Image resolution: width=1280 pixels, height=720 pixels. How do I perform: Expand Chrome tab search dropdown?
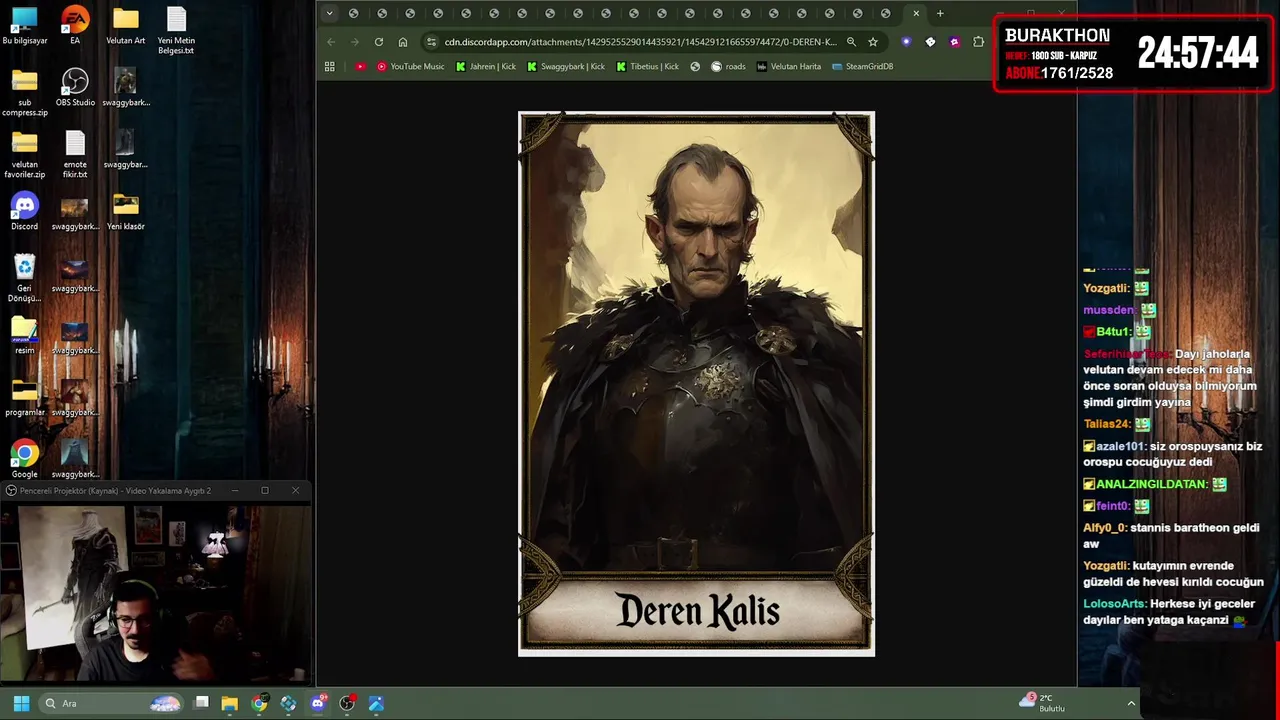coord(329,14)
